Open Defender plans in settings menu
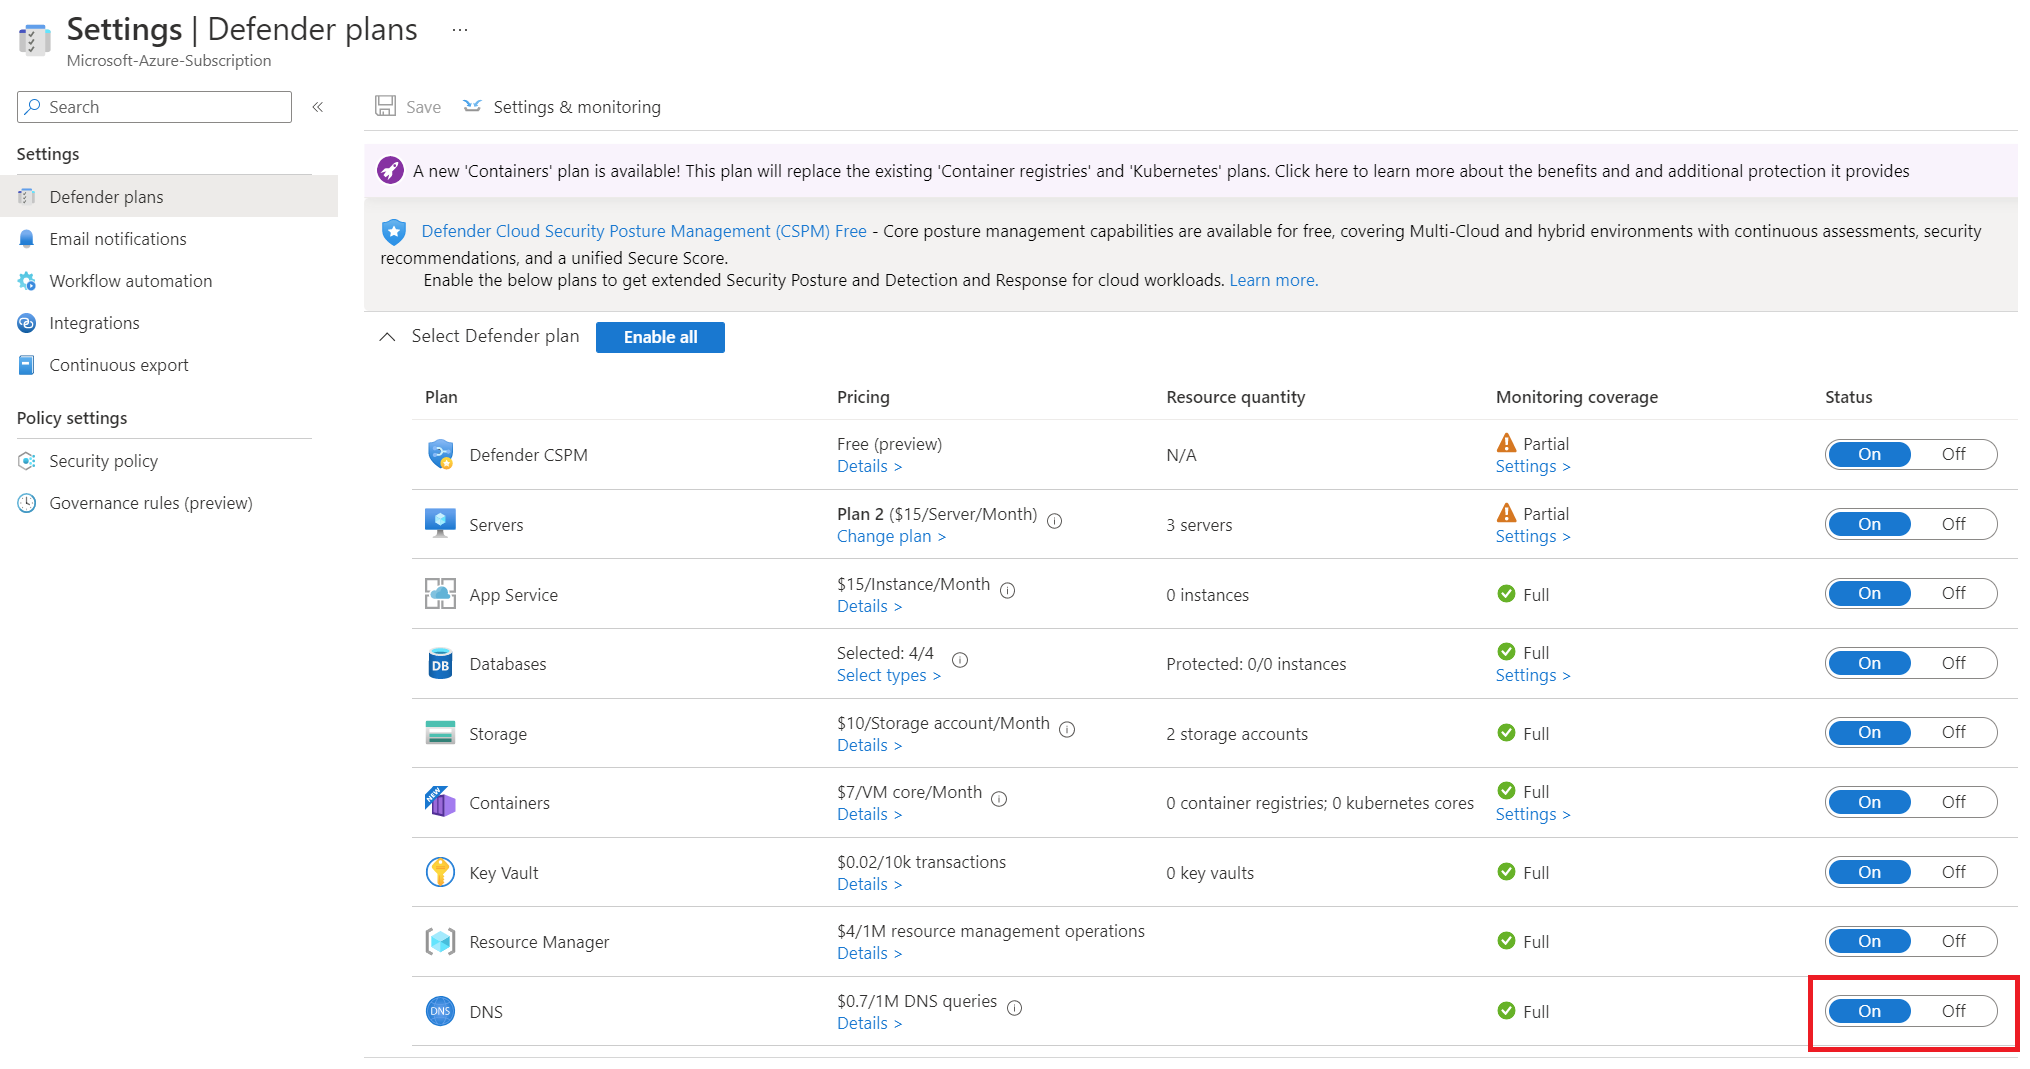Image resolution: width=2030 pixels, height=1069 pixels. click(169, 197)
